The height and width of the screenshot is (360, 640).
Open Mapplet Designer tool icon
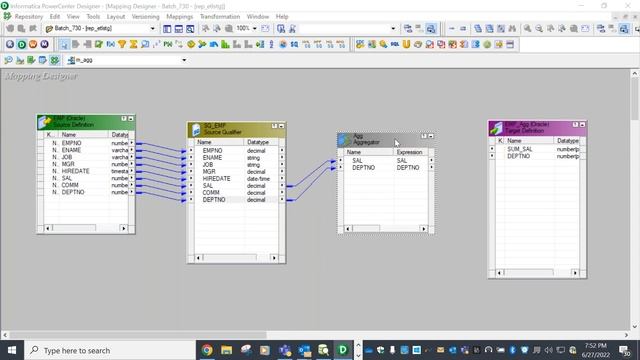42,60
